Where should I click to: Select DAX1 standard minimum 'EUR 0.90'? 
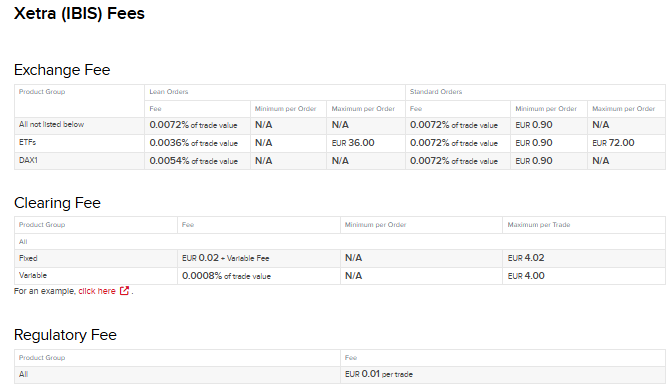(534, 161)
